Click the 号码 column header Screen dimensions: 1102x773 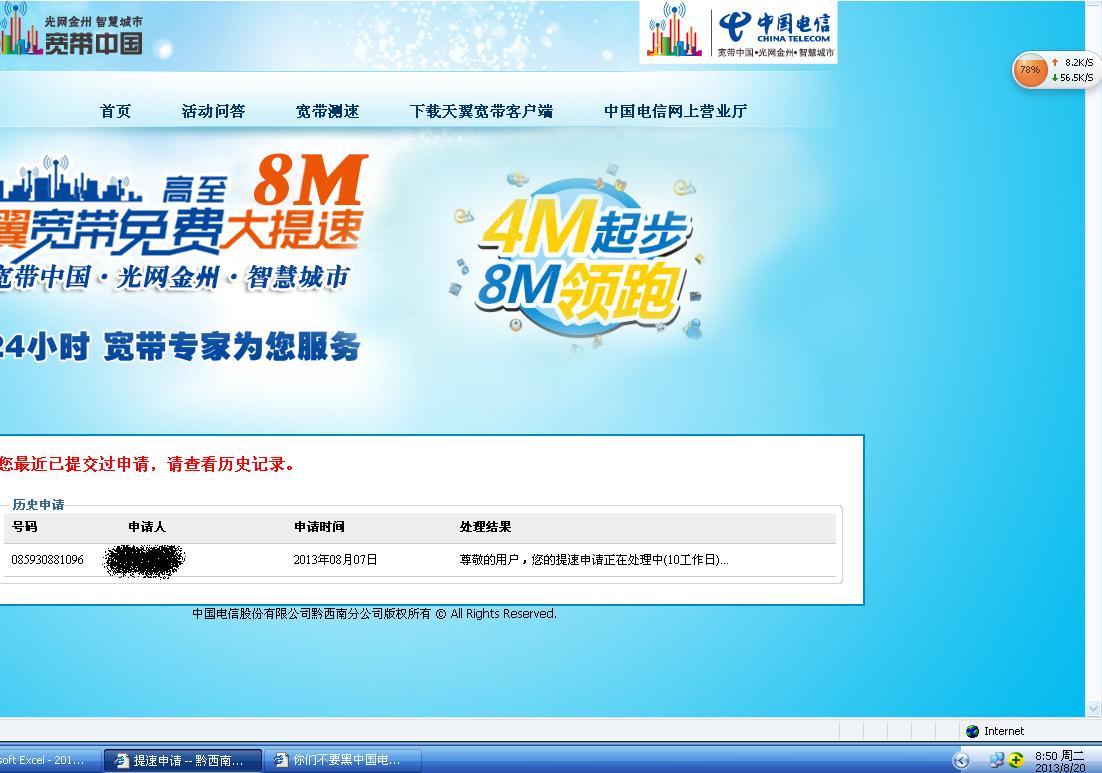[x=25, y=526]
